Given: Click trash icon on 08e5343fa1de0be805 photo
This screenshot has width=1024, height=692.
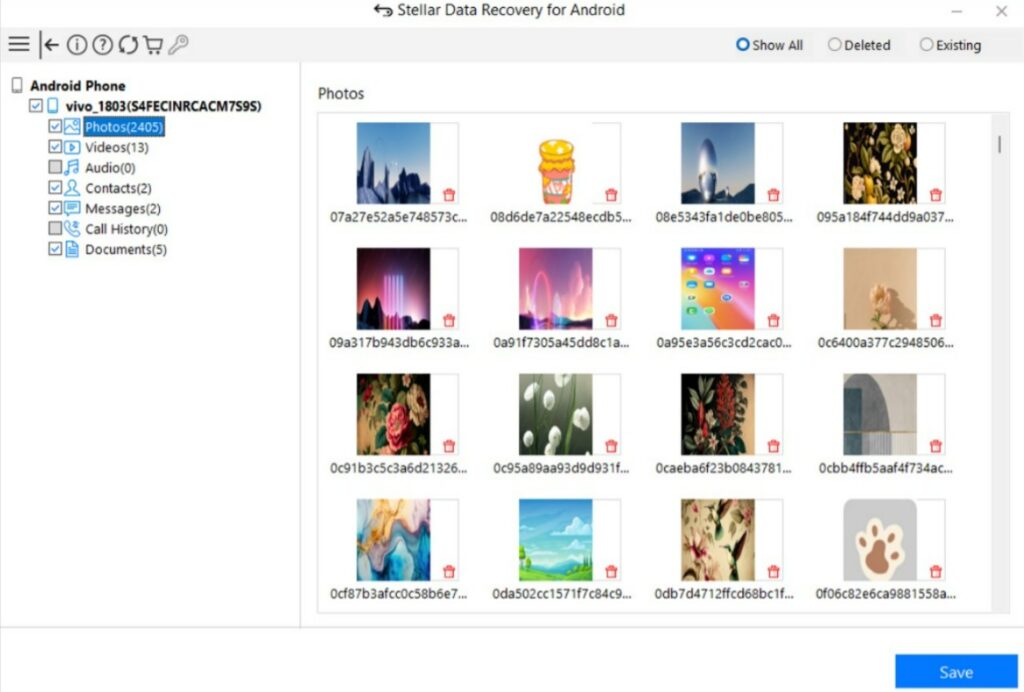Looking at the screenshot, I should [x=774, y=195].
